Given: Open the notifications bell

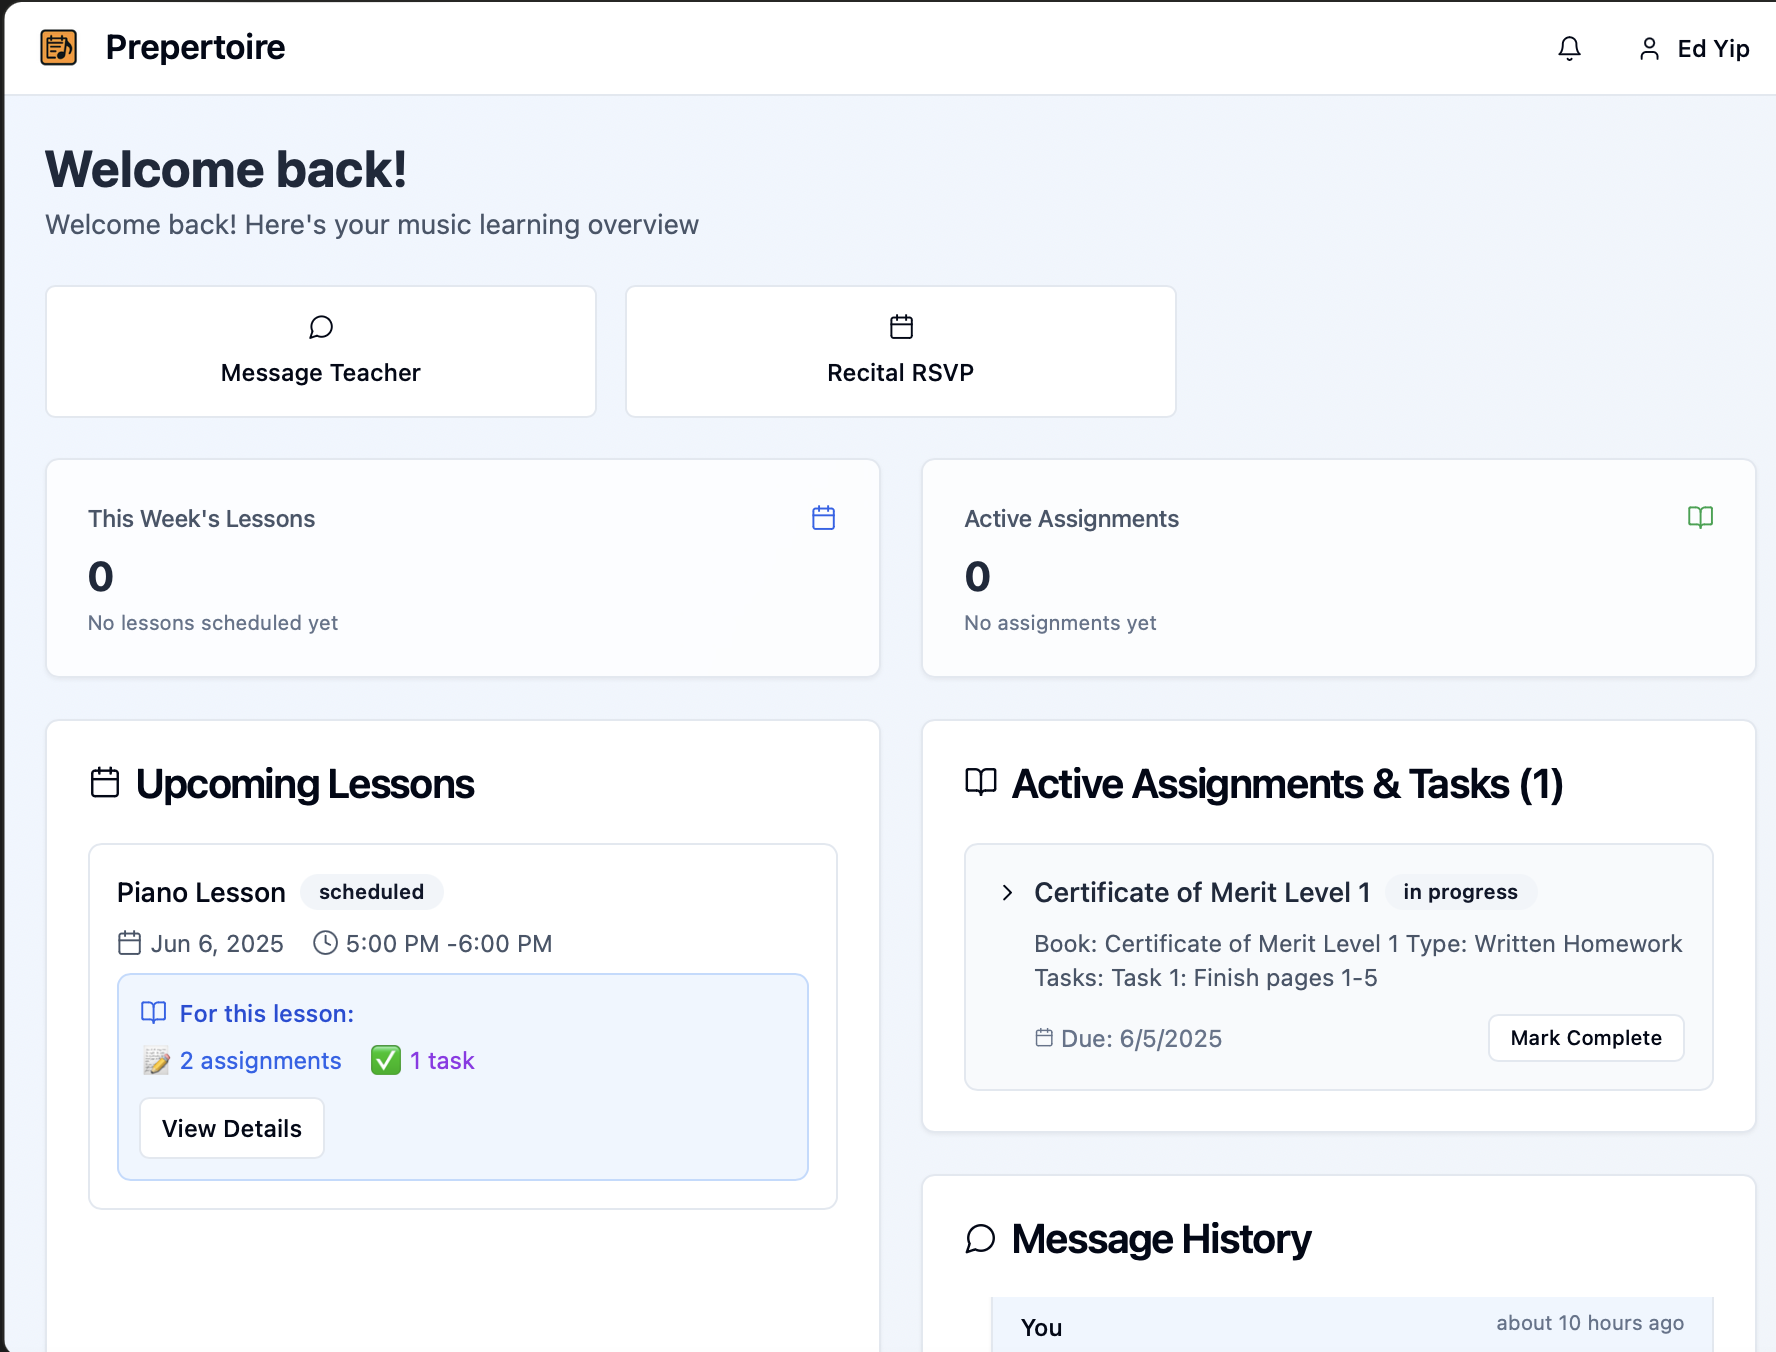Looking at the screenshot, I should 1569,48.
